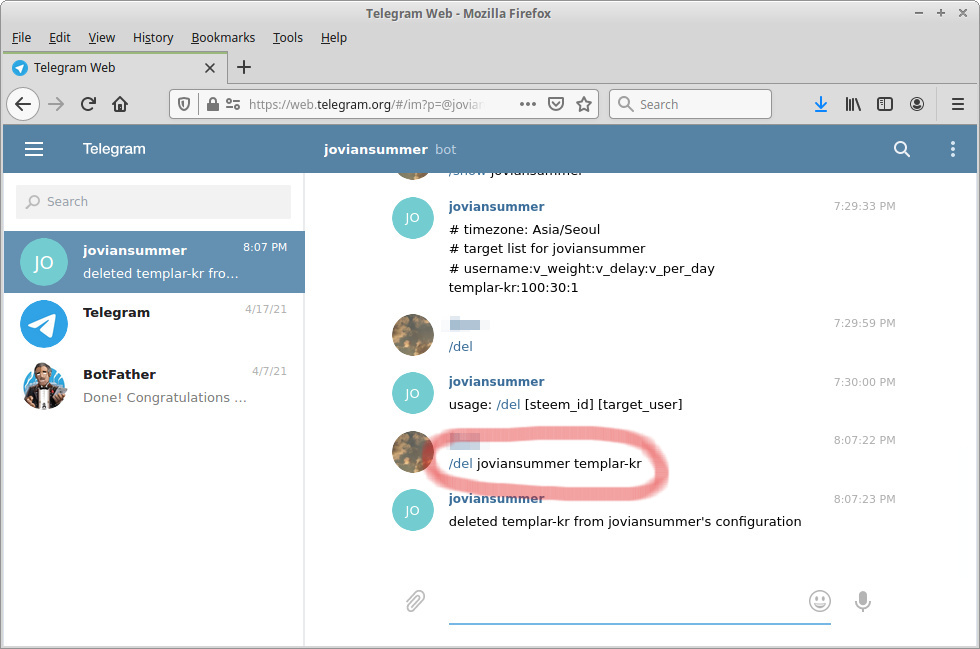The height and width of the screenshot is (649, 980).
Task: Open the chat options three-dot menu
Action: point(952,149)
